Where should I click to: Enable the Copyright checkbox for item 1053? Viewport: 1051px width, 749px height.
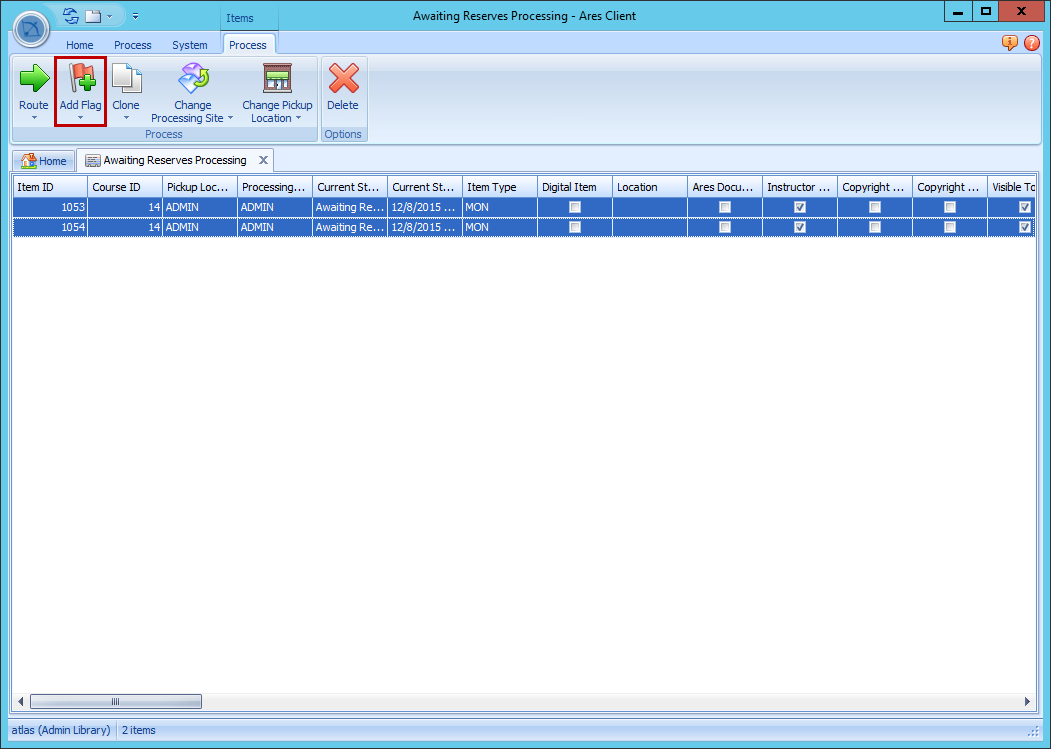874,207
